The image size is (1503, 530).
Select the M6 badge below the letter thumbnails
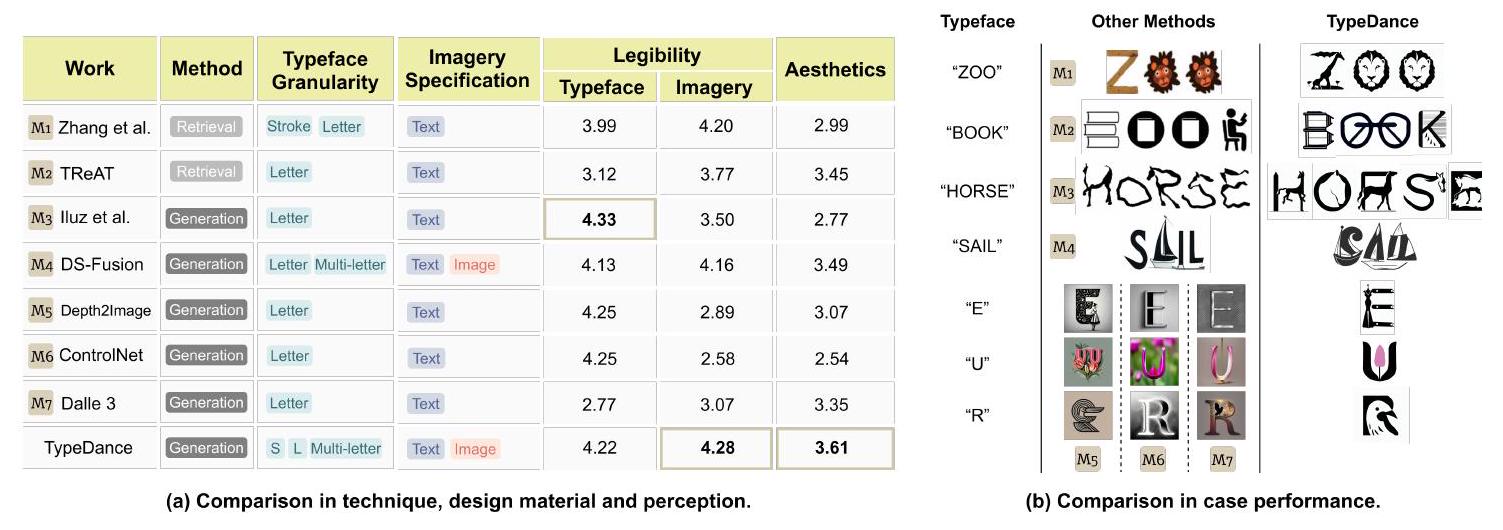[x=1154, y=459]
